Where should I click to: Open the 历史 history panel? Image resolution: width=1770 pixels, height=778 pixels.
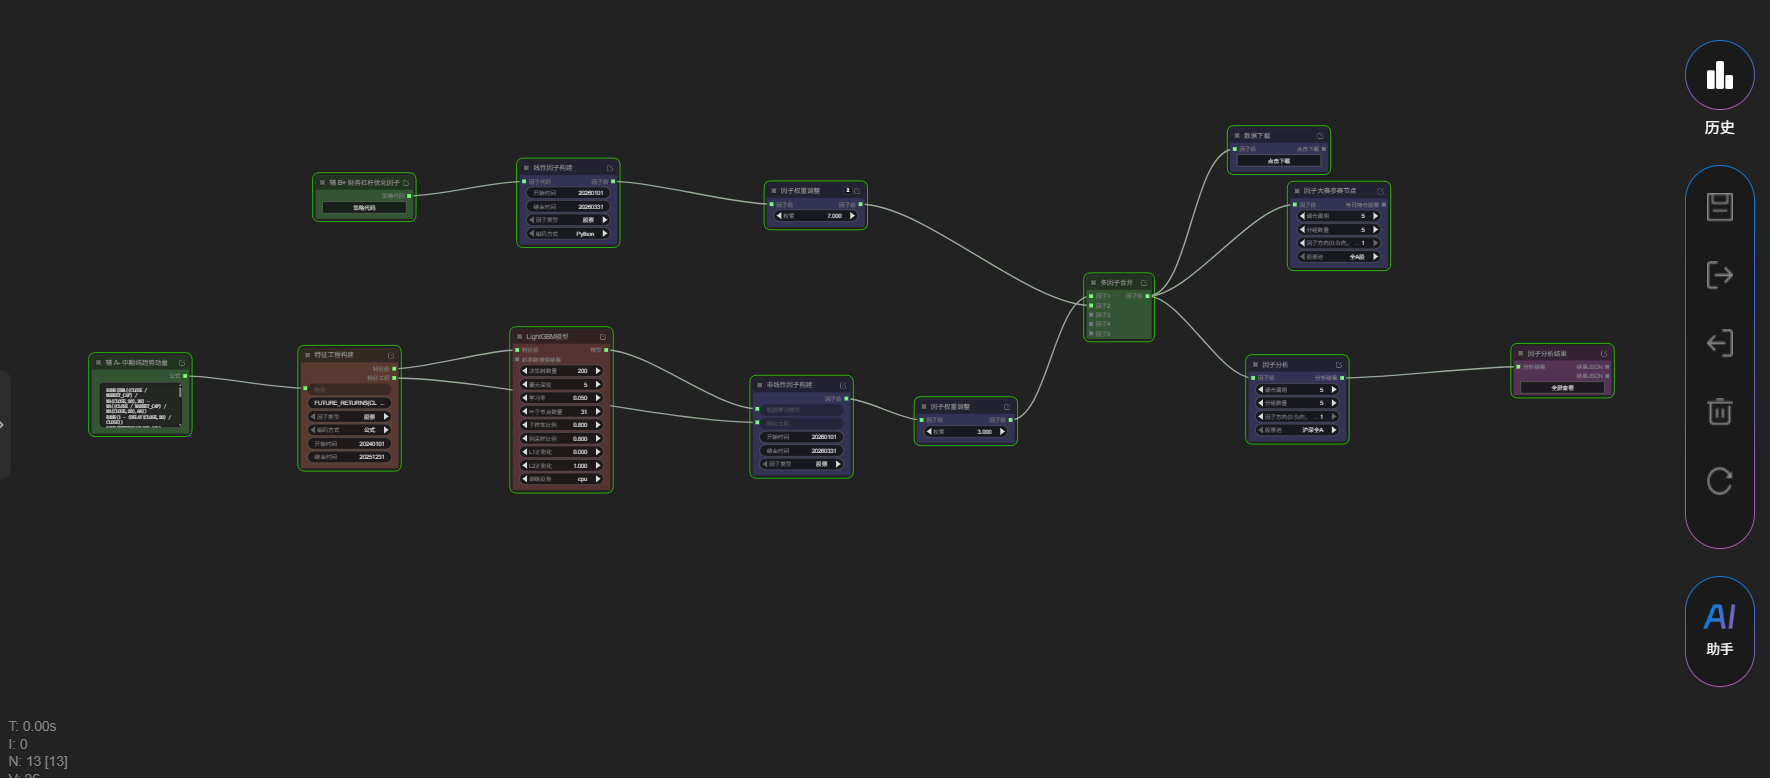(x=1719, y=76)
